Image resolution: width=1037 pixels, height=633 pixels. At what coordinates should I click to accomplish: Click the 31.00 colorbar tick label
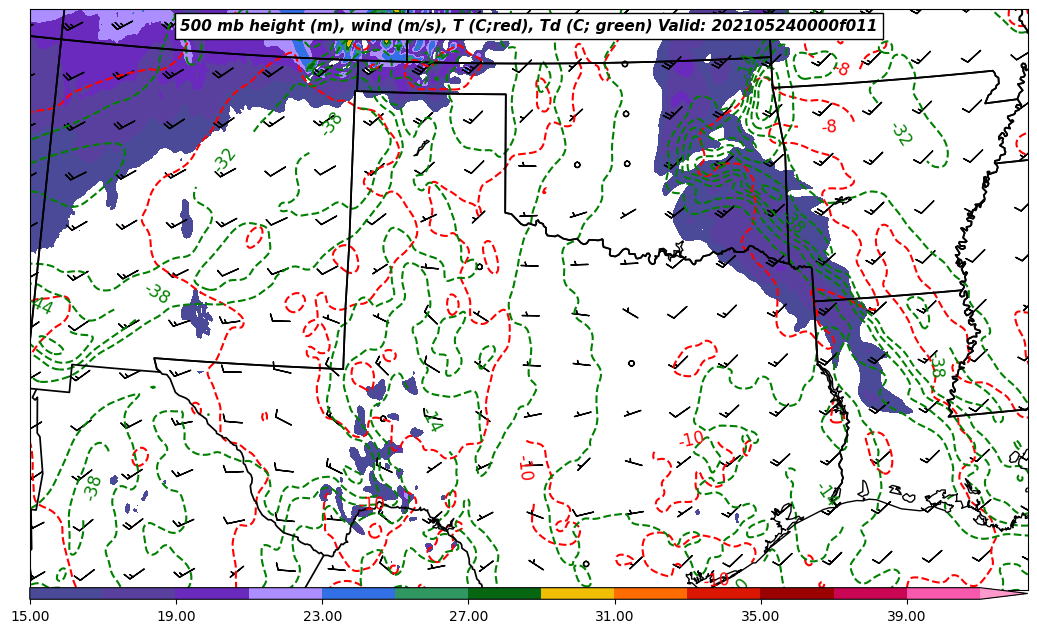(x=614, y=616)
